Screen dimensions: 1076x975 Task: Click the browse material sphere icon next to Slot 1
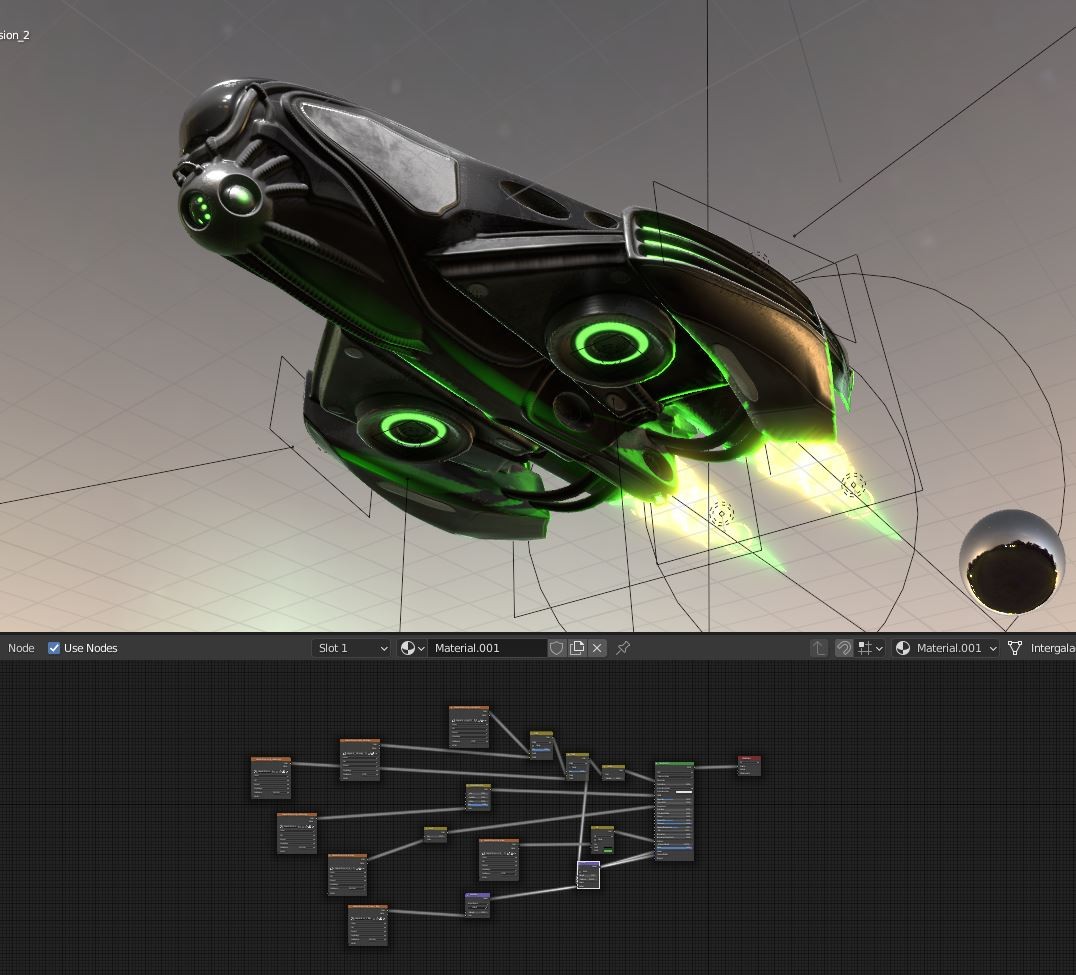(x=408, y=648)
